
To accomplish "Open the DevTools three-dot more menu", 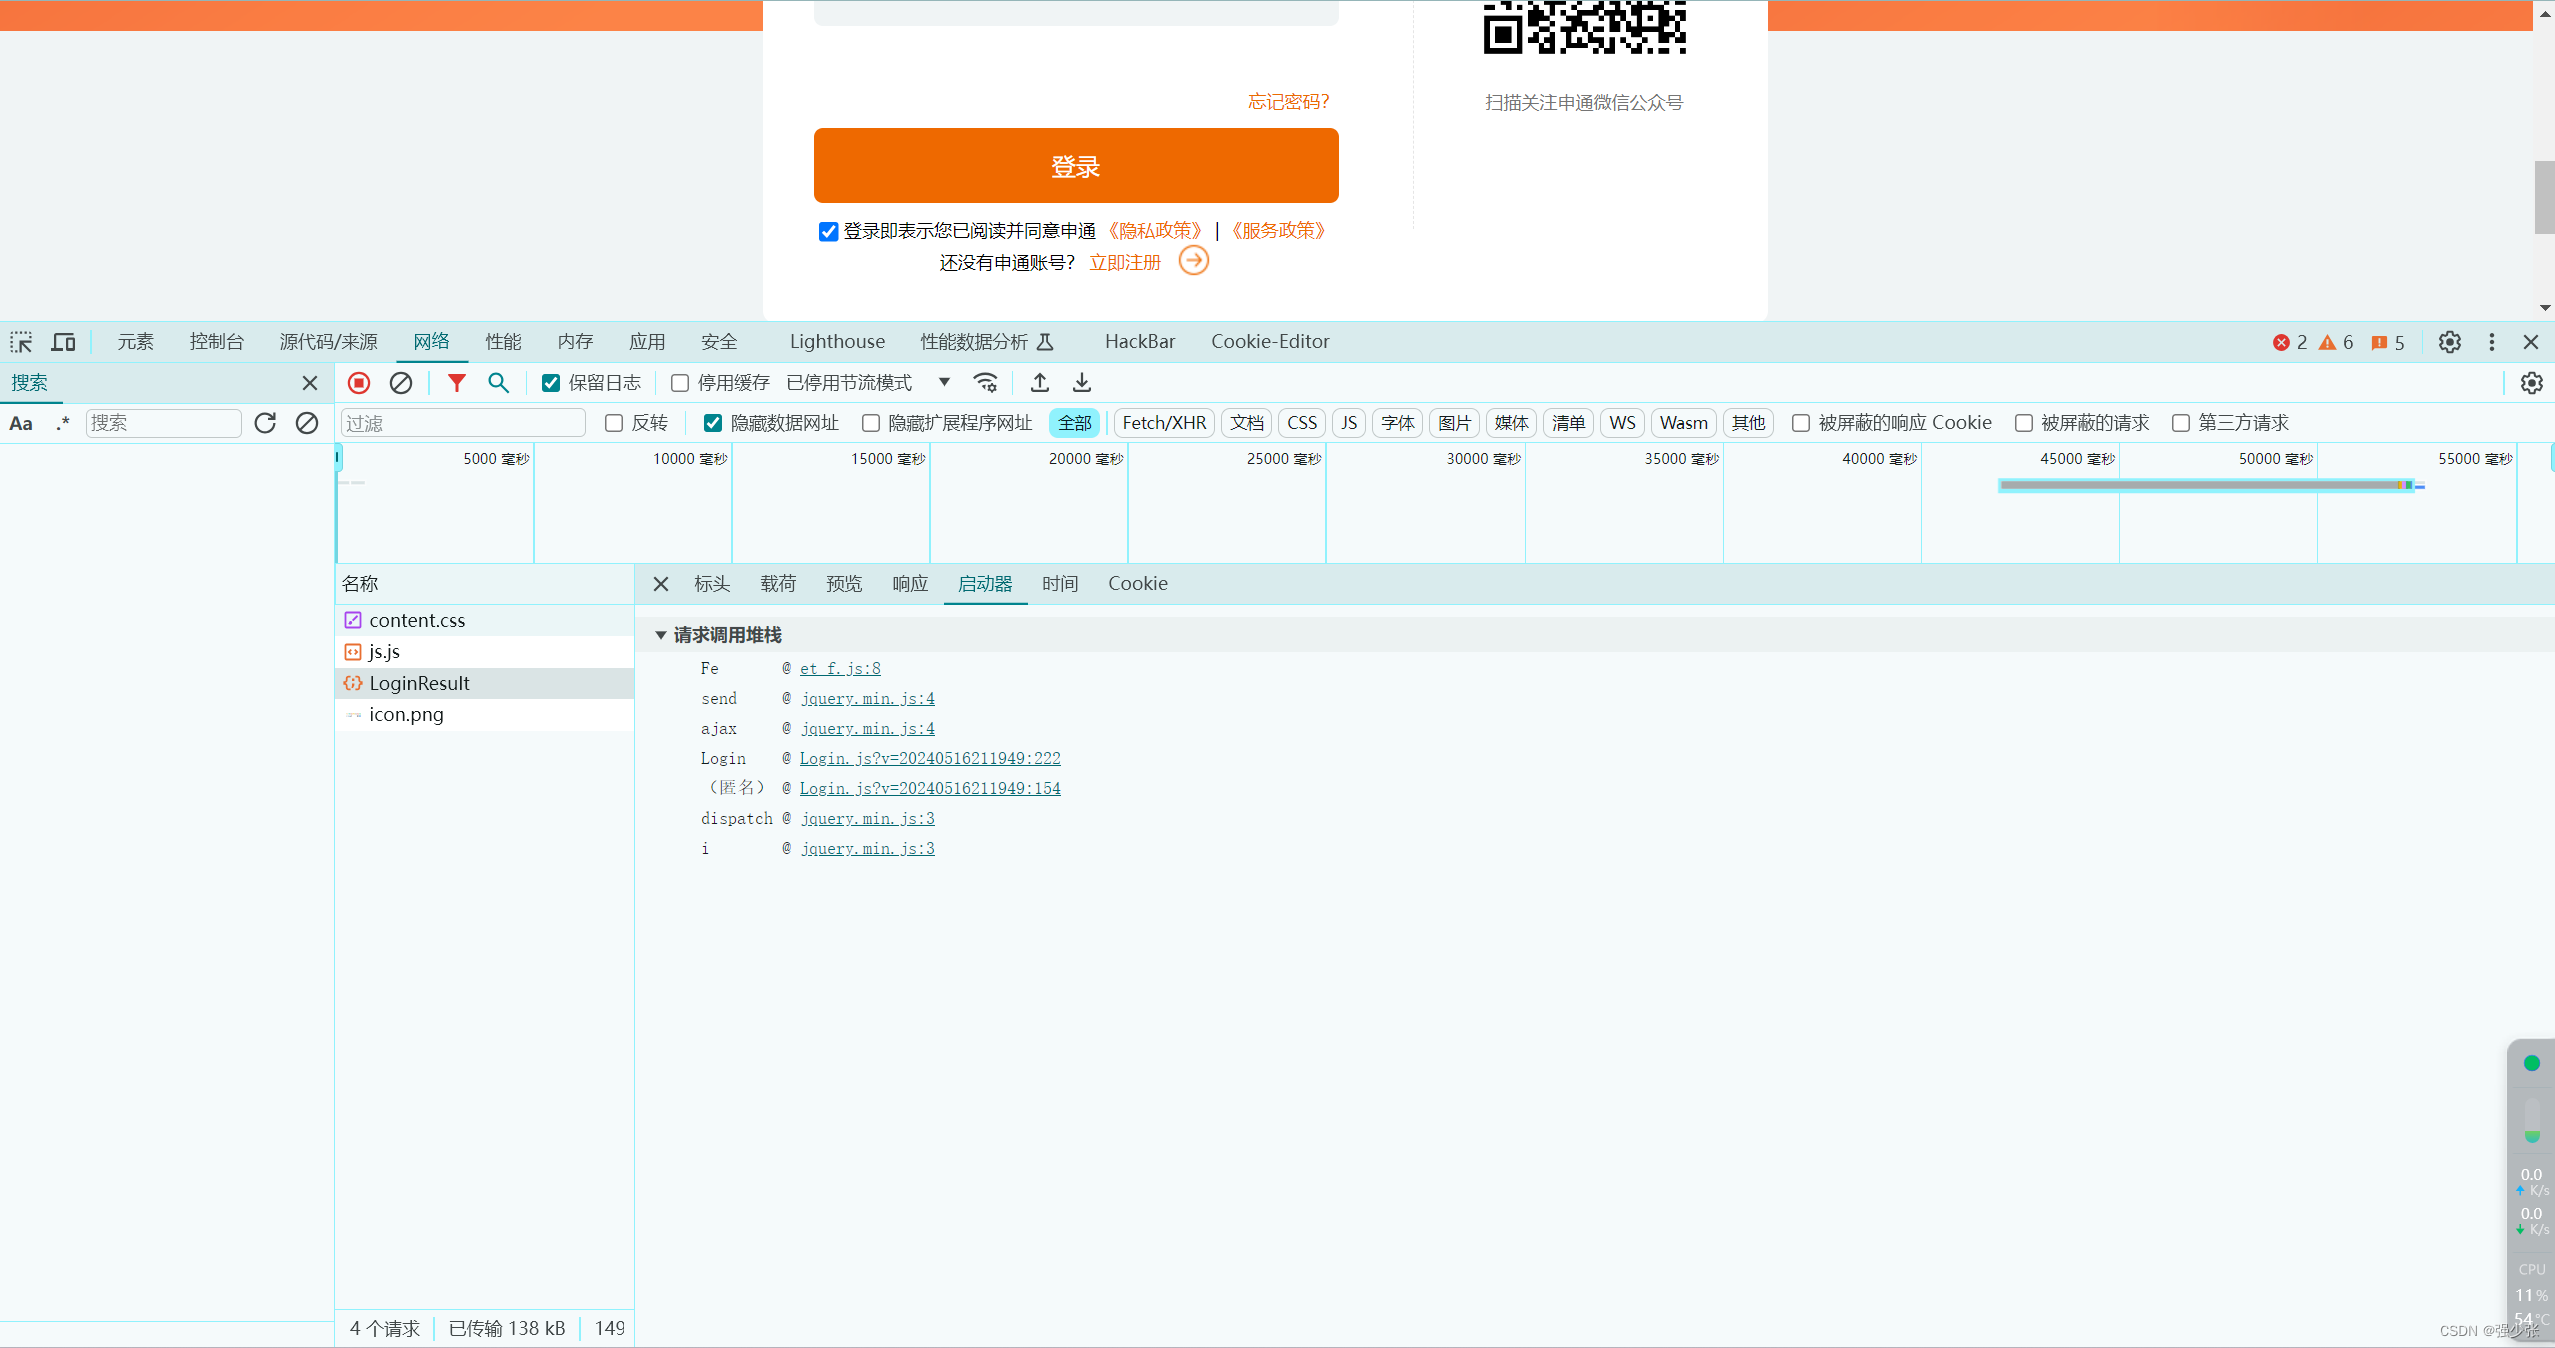I will pyautogui.click(x=2491, y=342).
